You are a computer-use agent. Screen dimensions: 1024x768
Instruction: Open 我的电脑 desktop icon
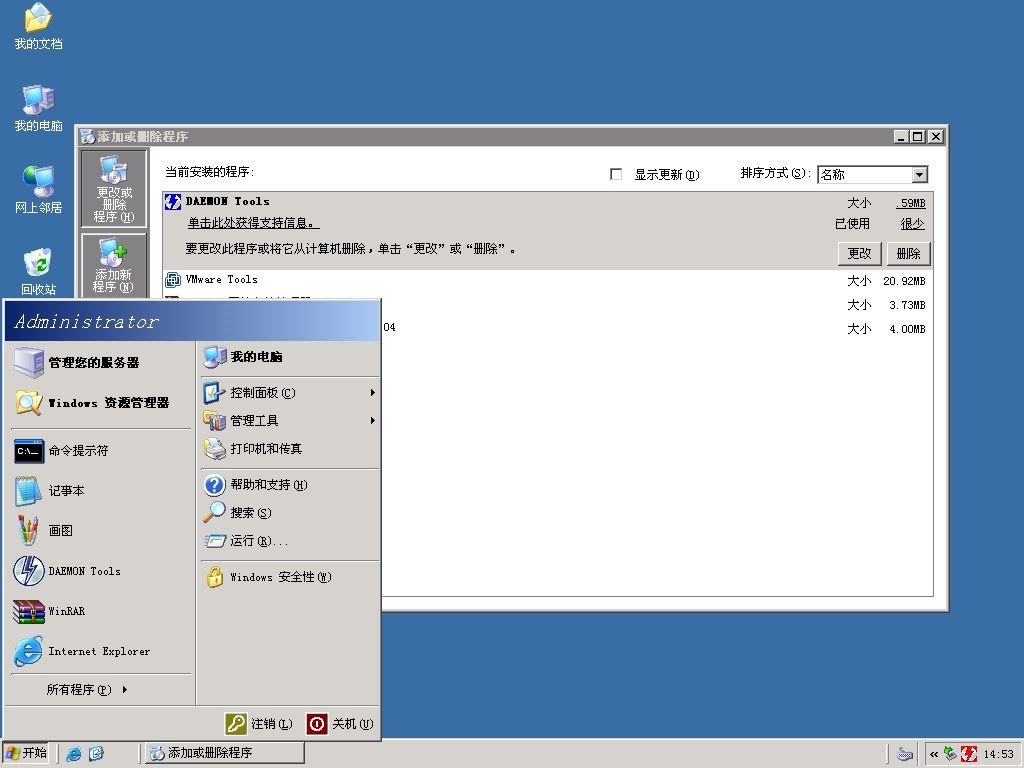(x=38, y=108)
